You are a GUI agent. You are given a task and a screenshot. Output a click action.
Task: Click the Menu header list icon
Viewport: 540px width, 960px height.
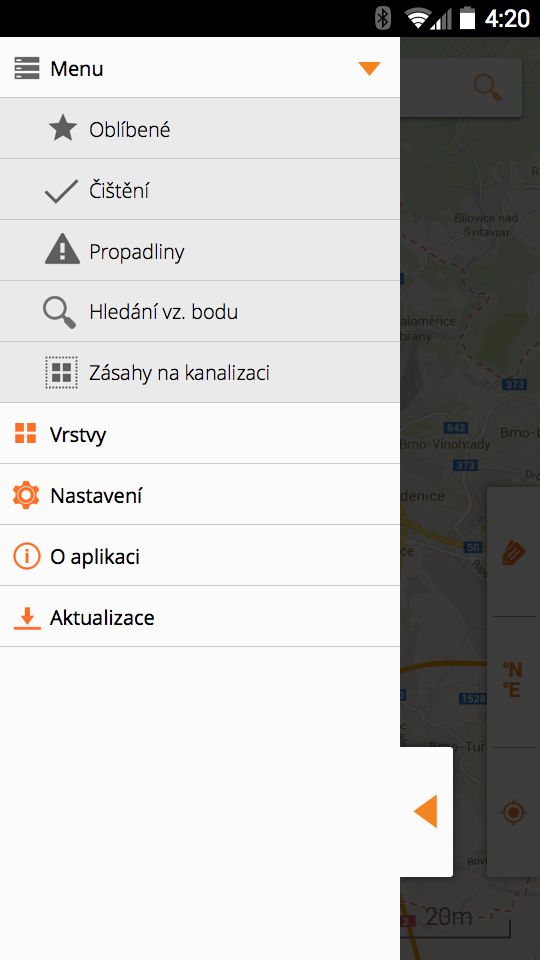click(x=27, y=68)
